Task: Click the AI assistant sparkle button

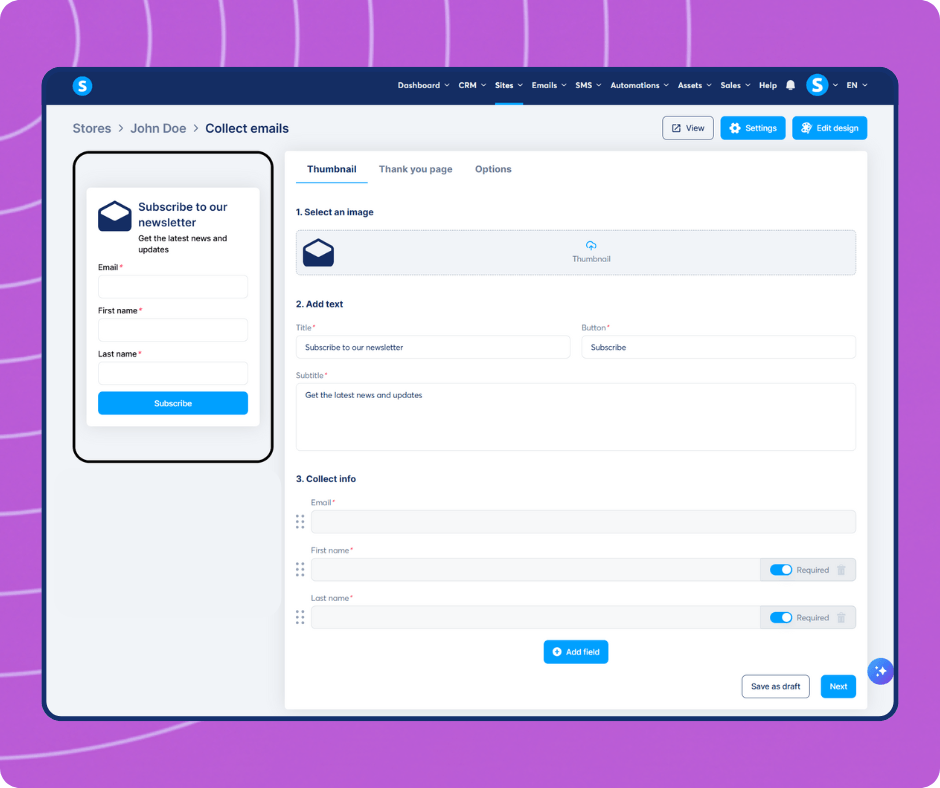Action: 880,671
